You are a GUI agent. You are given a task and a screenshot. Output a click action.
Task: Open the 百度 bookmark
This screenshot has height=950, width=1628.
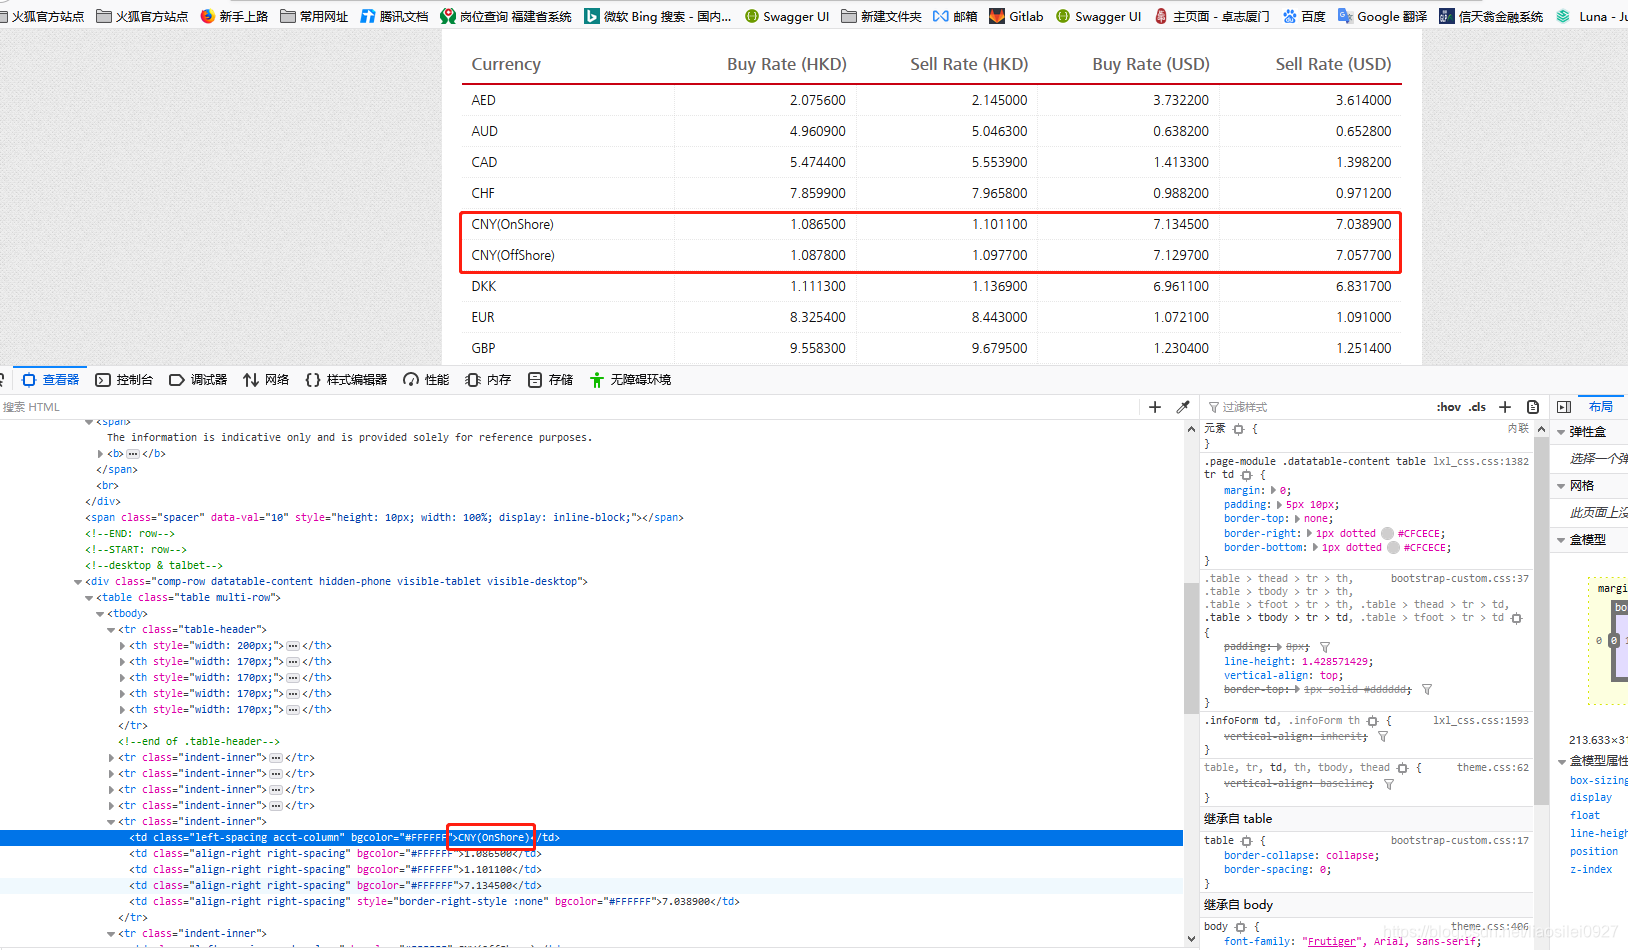pyautogui.click(x=1304, y=16)
